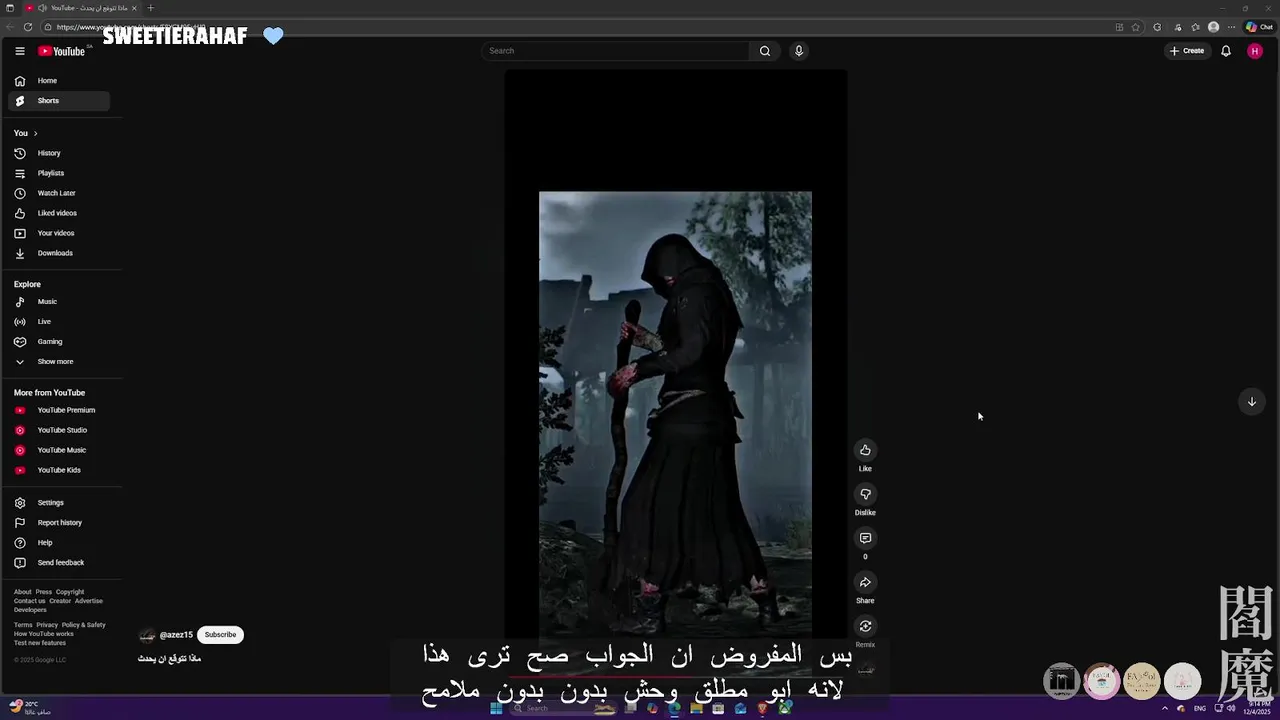Open Report history
Viewport: 1280px width, 720px height.
[x=59, y=523]
